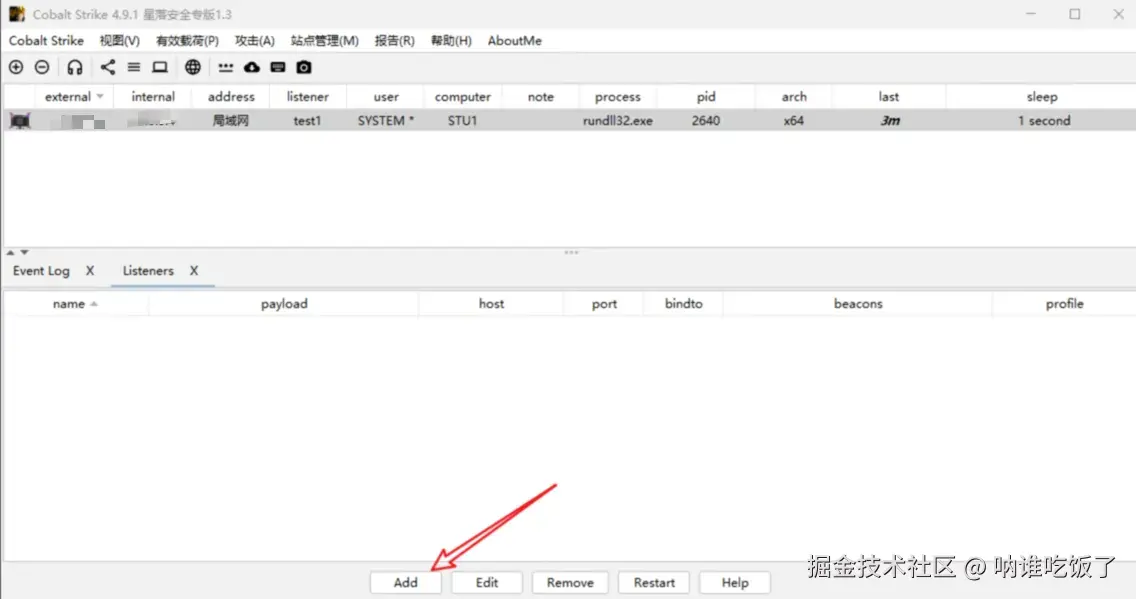Screen dimensions: 1136x599
Task: Sort listeners by profile column header
Action: [1064, 304]
